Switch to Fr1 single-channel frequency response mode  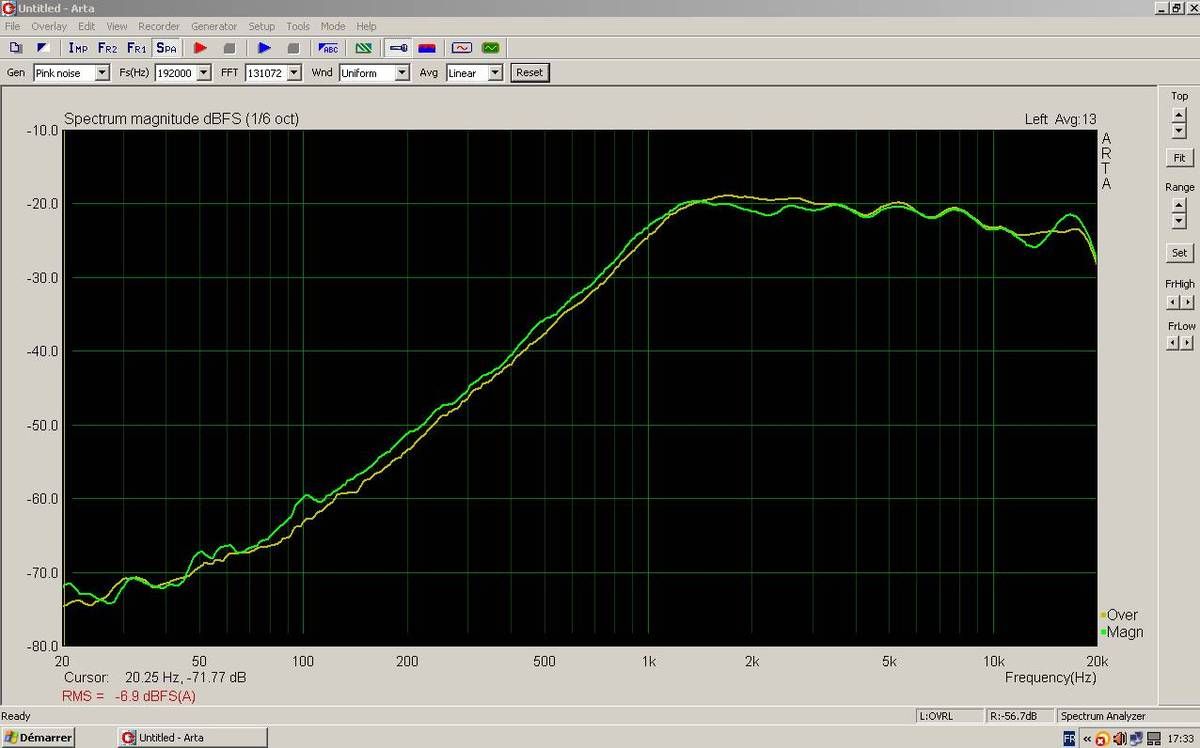point(136,47)
